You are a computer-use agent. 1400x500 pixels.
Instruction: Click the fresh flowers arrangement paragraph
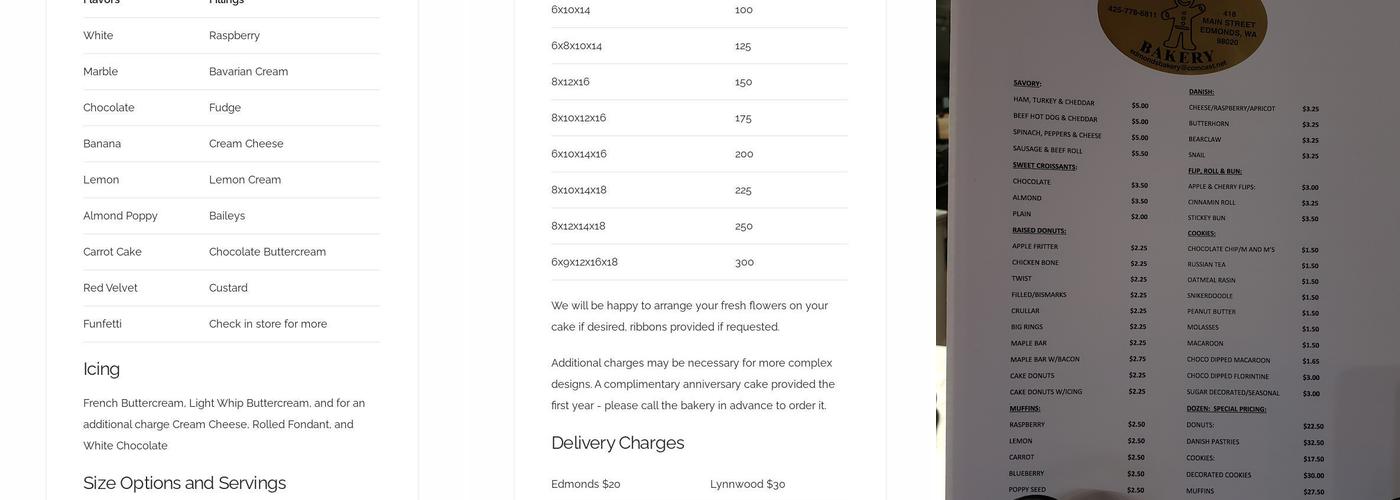tap(689, 316)
